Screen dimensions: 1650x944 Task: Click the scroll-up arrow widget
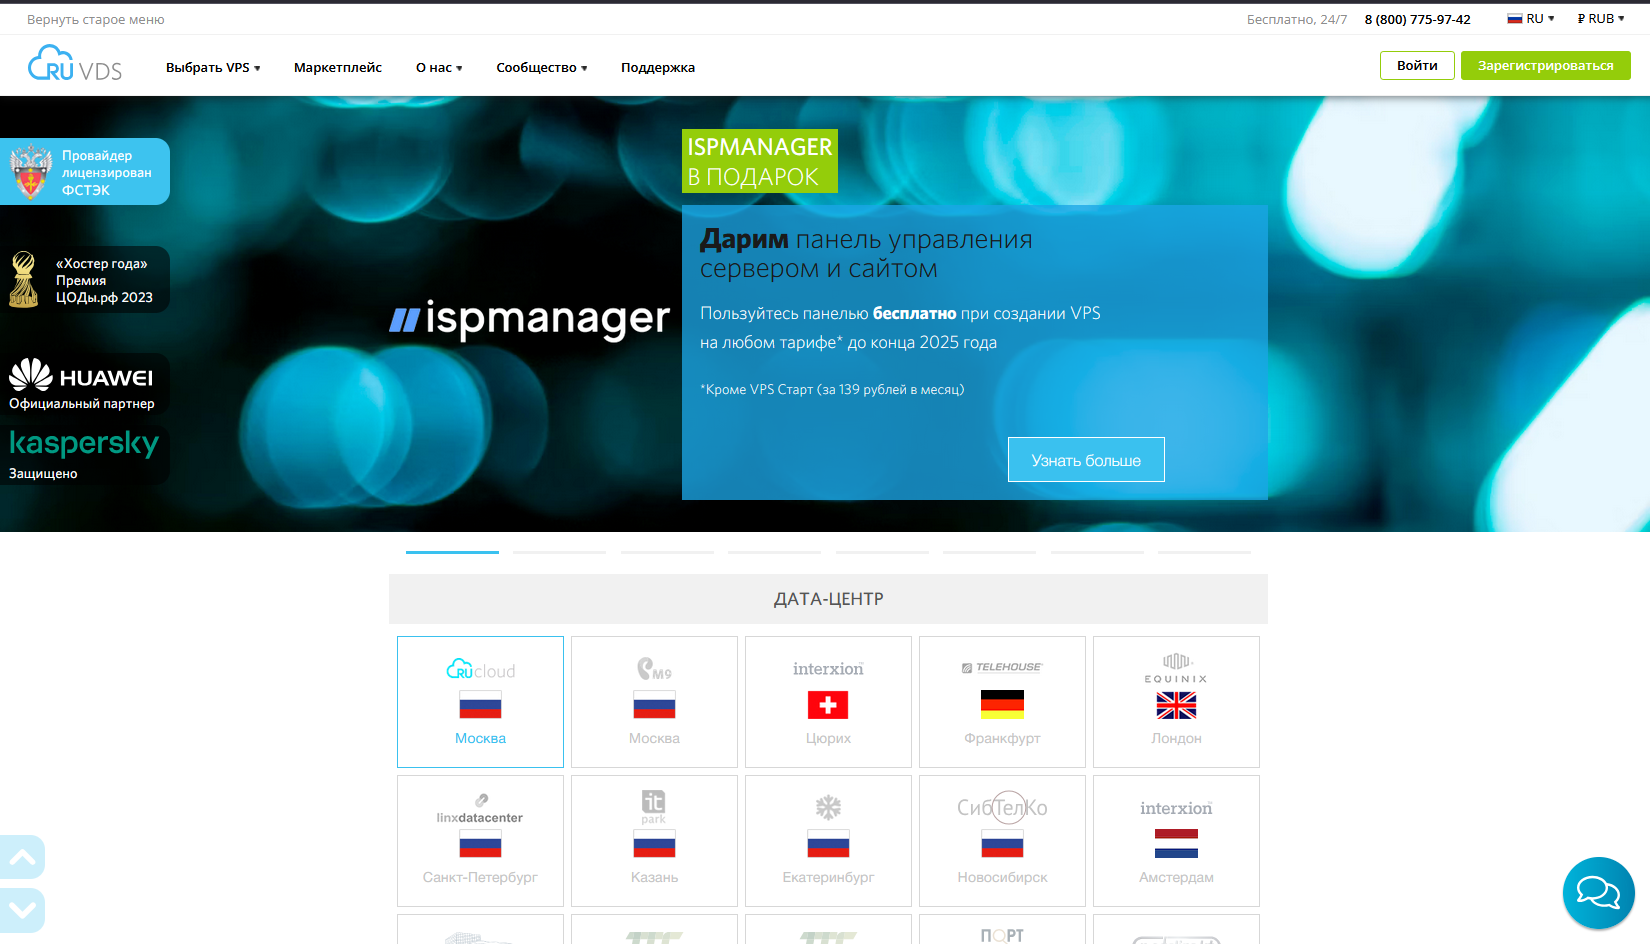click(22, 857)
